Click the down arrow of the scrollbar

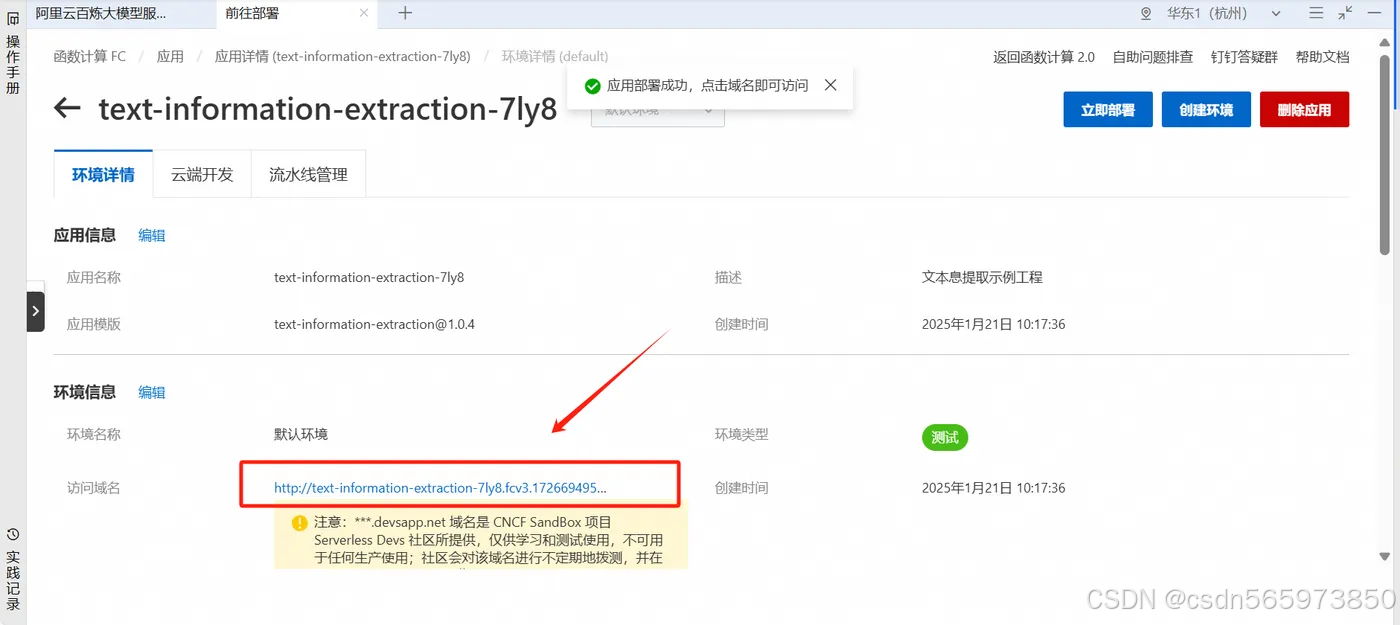1385,556
